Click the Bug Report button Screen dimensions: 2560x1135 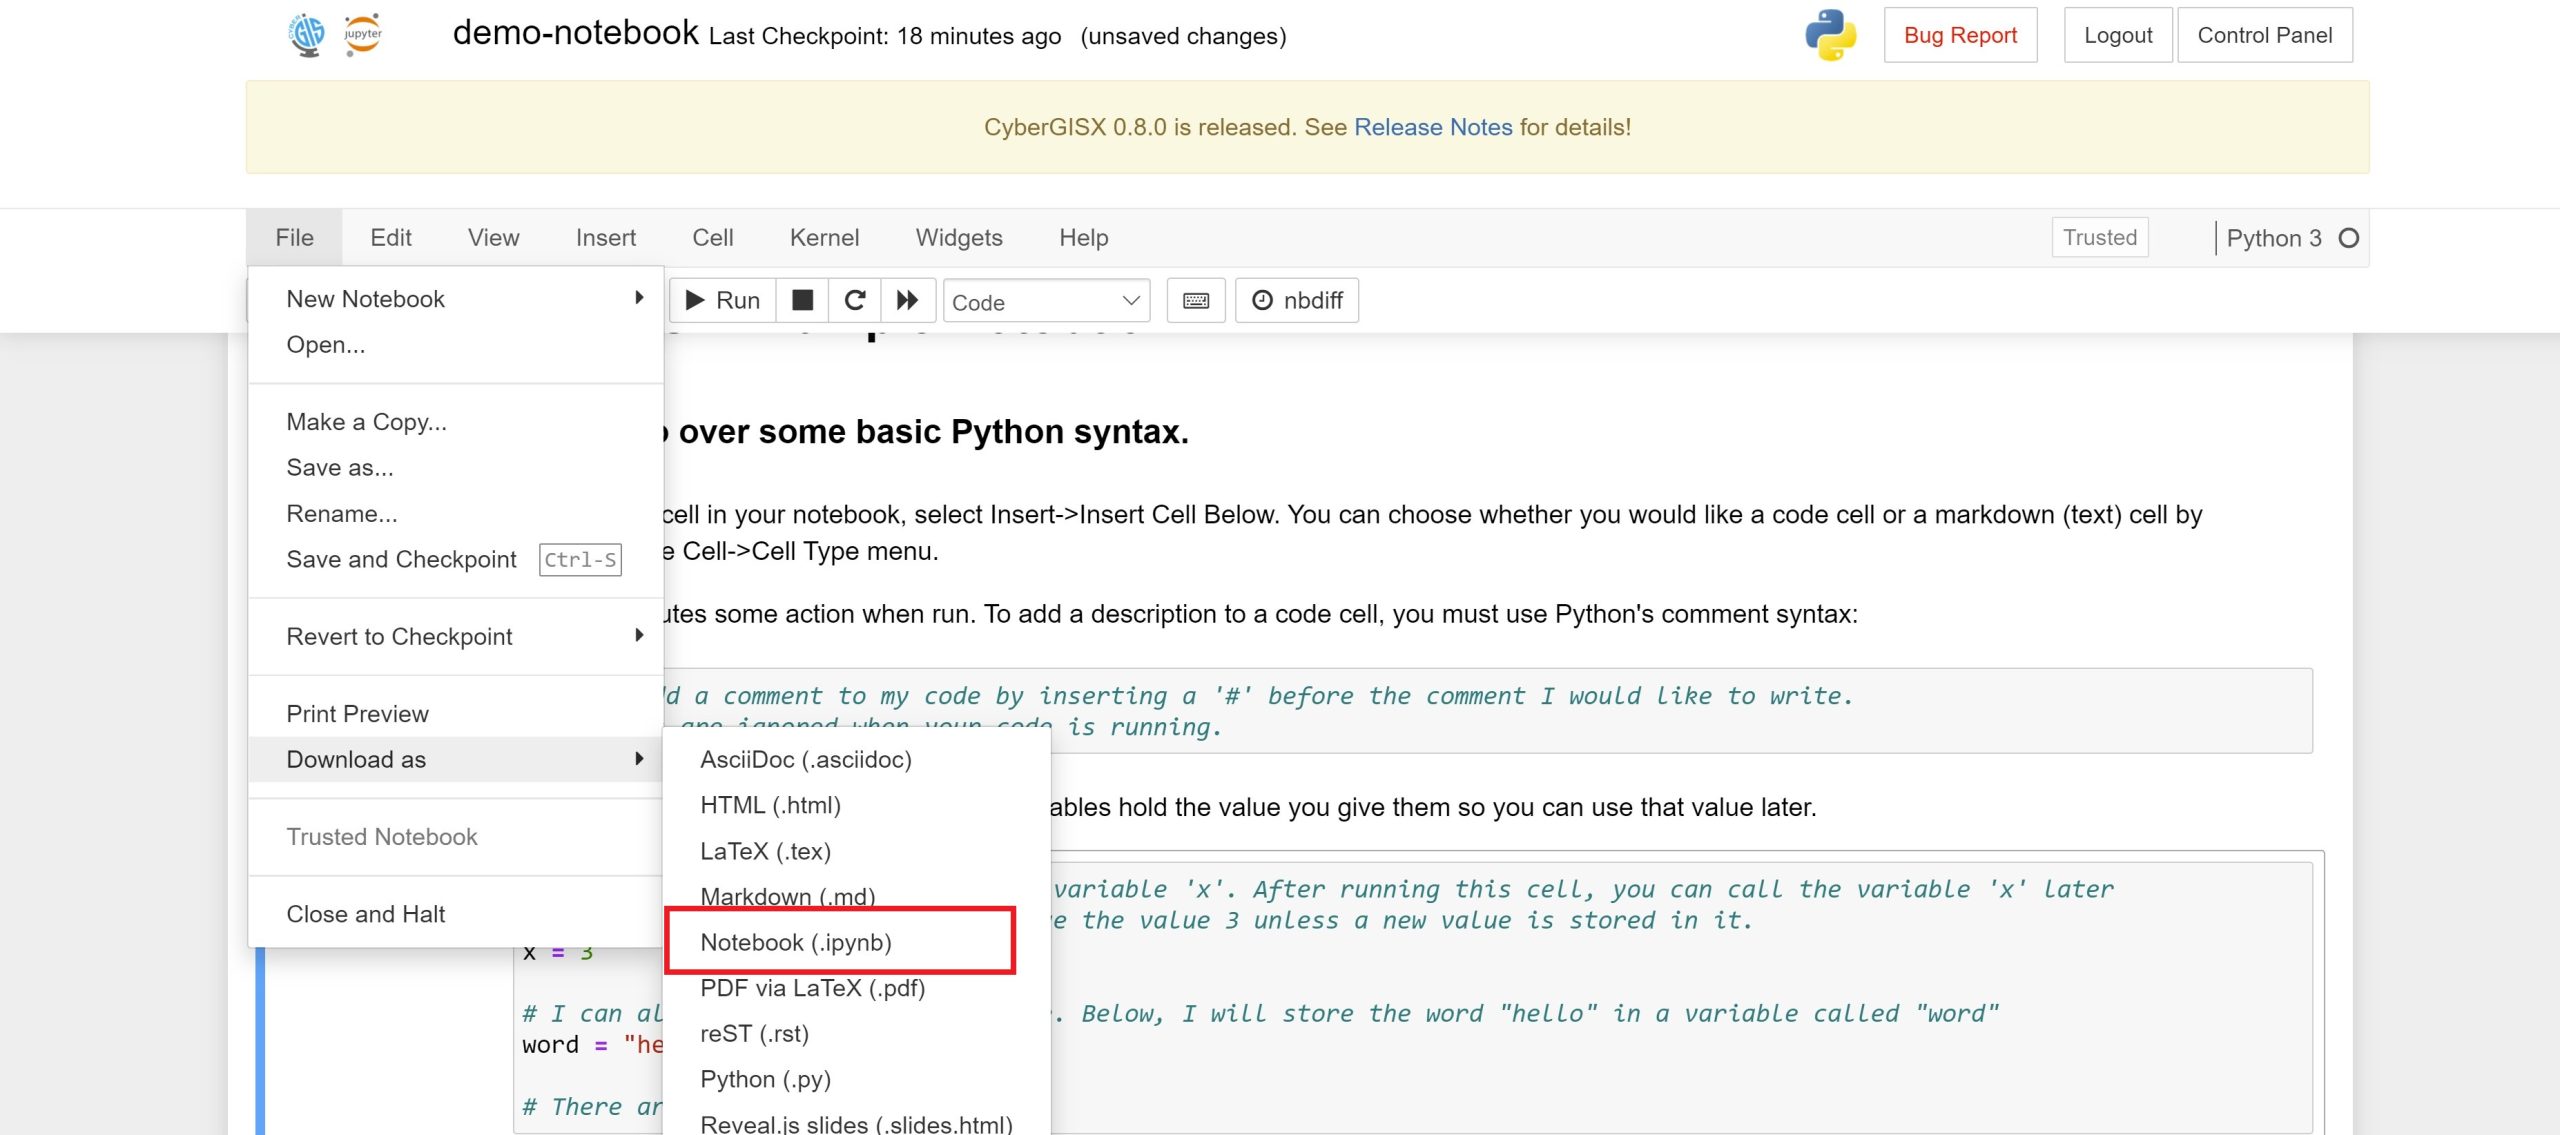pyautogui.click(x=1960, y=35)
